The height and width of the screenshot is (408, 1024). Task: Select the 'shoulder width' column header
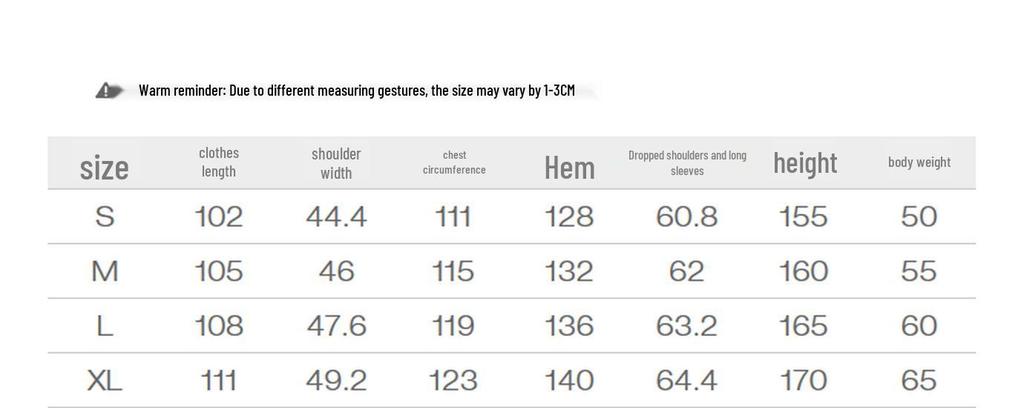(336, 163)
